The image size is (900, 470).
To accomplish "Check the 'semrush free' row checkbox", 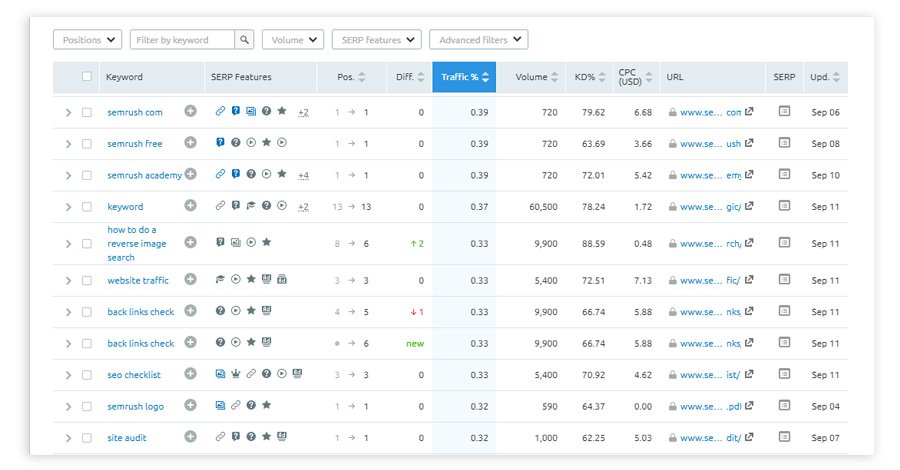I will [x=87, y=144].
